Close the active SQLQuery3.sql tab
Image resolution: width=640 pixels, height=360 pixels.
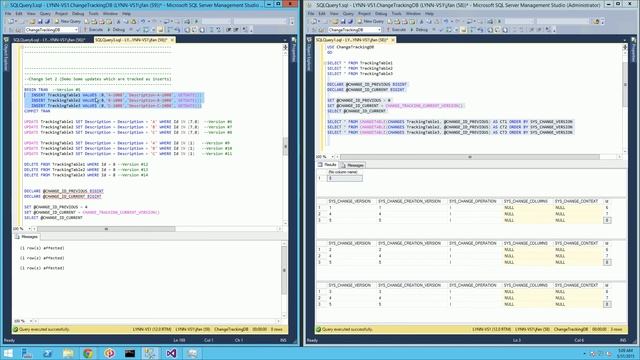(172, 40)
